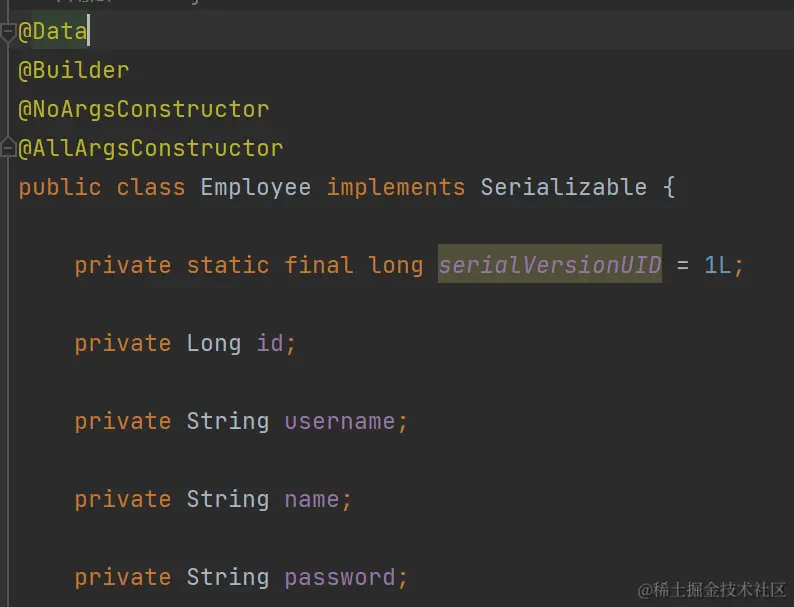Click the 1L literal value

coord(717,265)
